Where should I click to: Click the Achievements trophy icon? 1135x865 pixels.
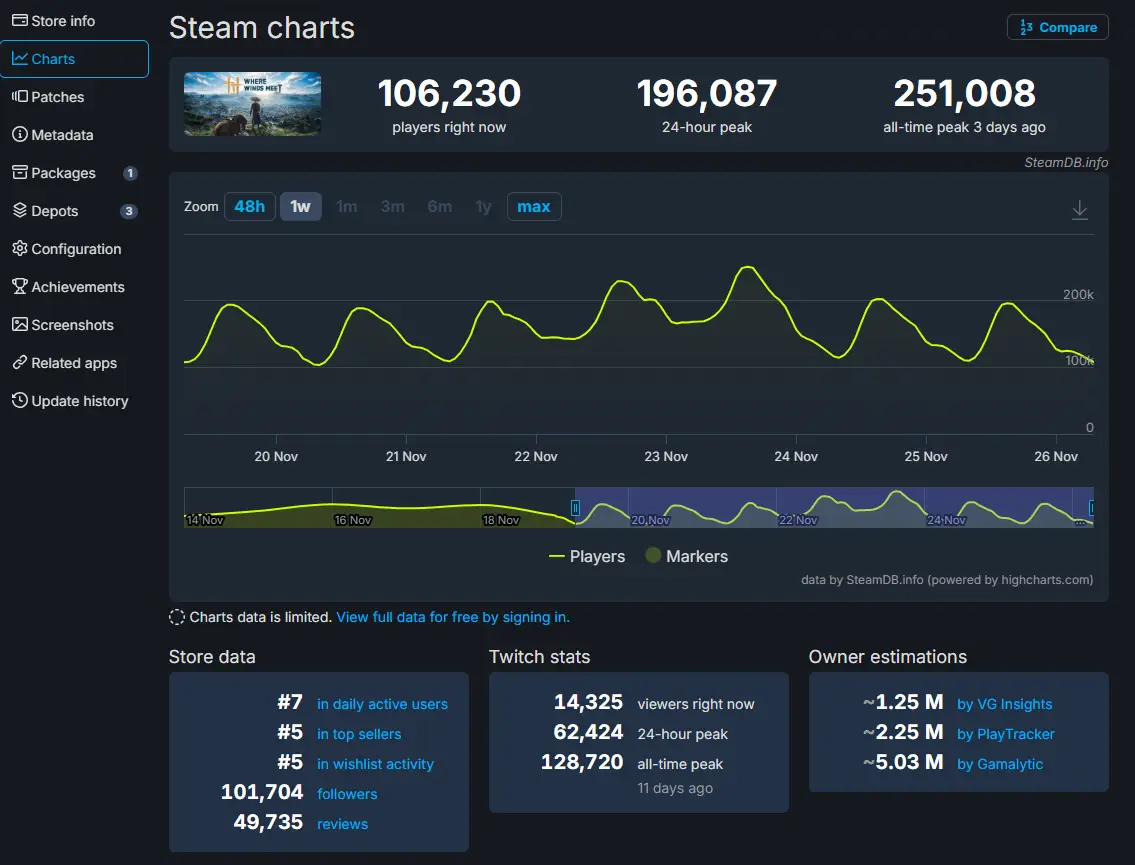19,287
